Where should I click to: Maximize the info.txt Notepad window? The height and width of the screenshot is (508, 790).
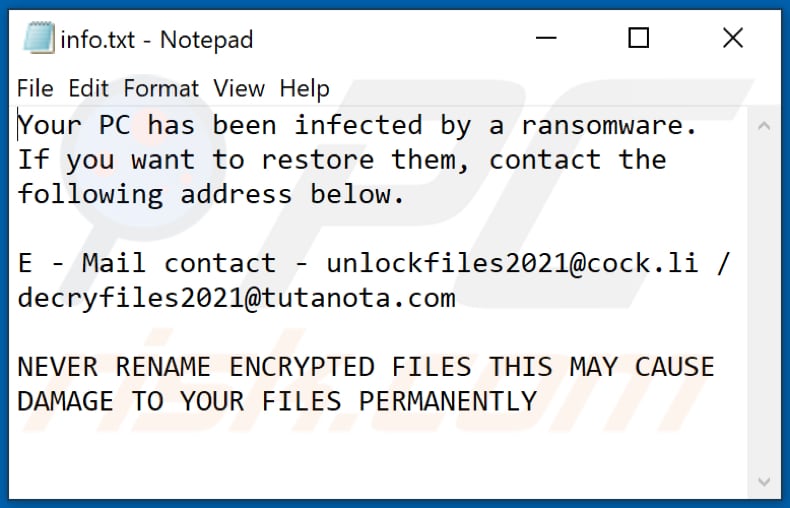coord(638,39)
